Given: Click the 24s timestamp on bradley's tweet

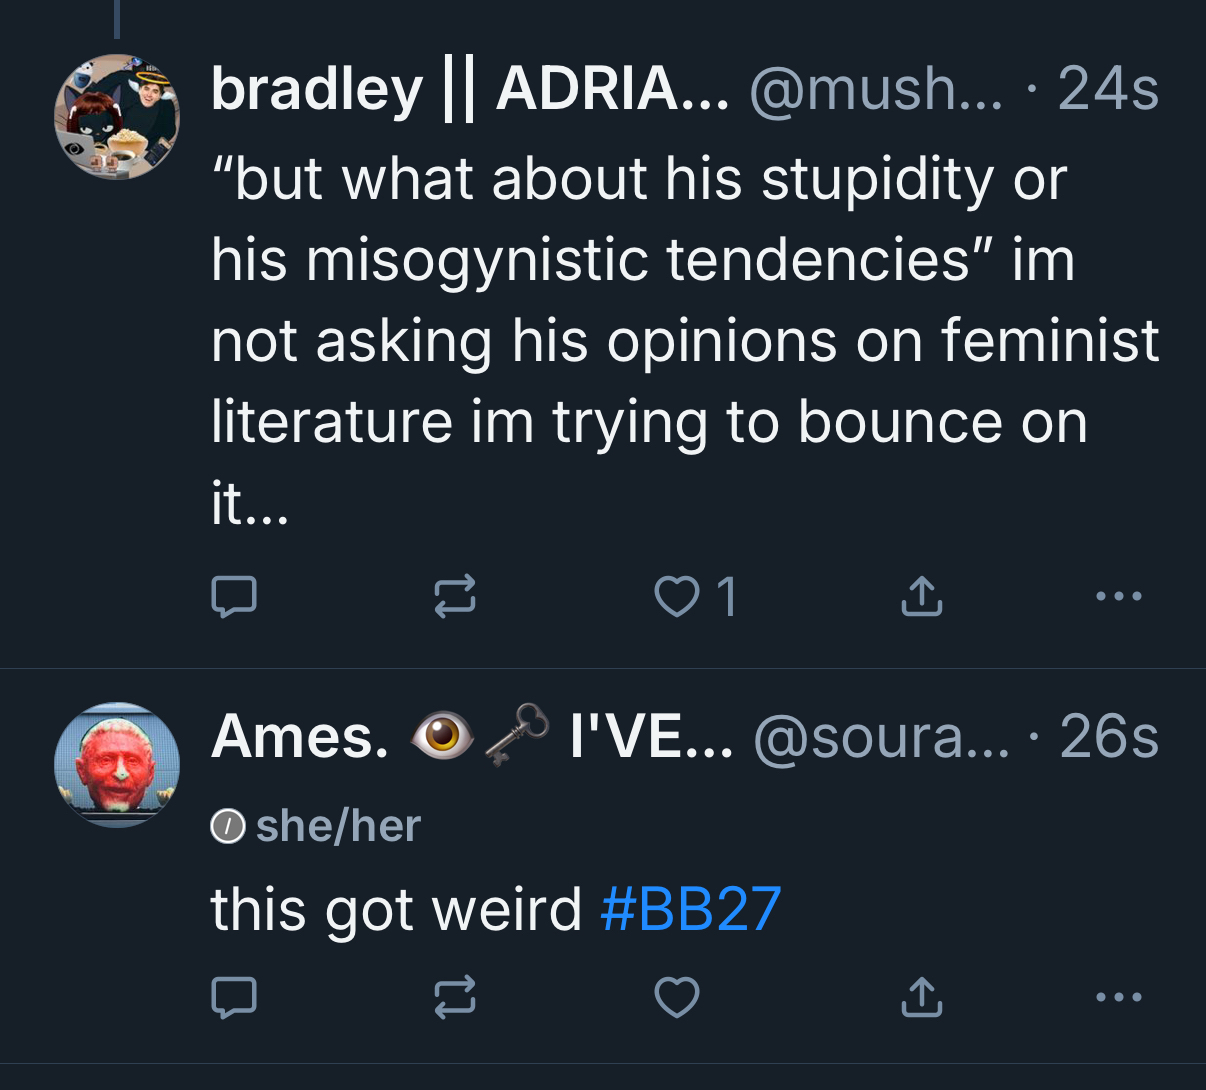Looking at the screenshot, I should [1108, 89].
